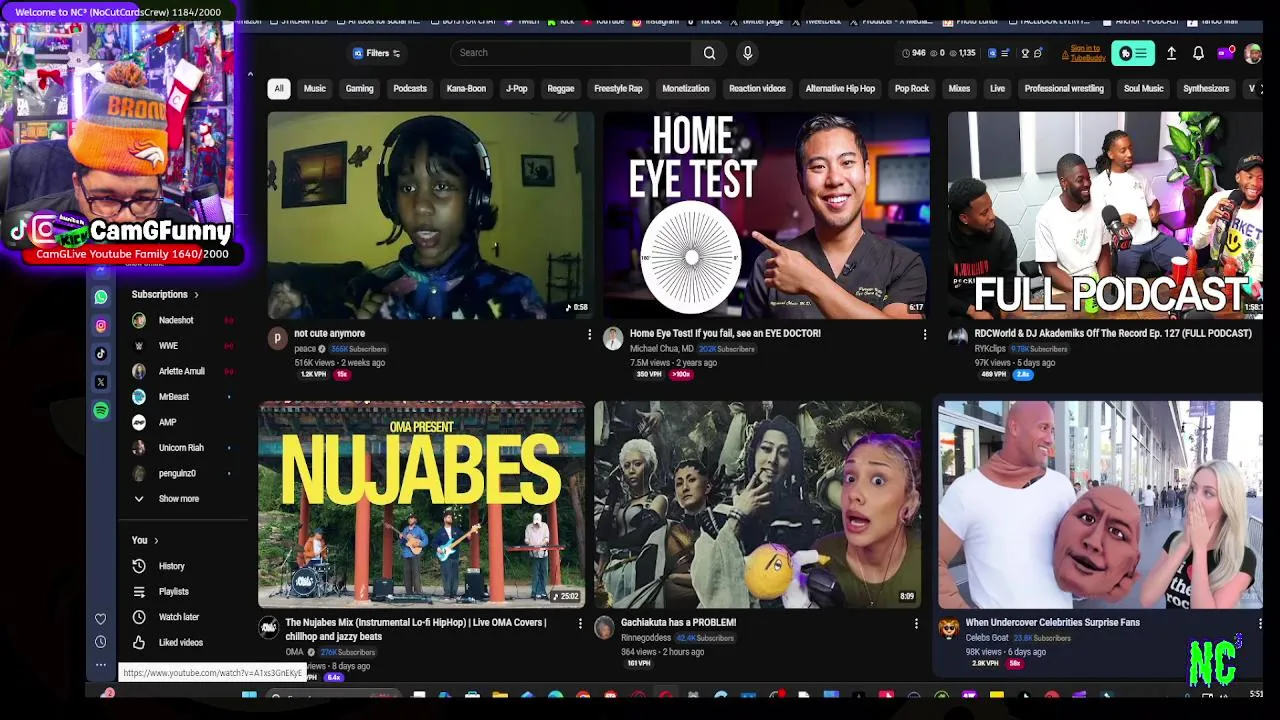The height and width of the screenshot is (720, 1280).
Task: Expand the Subscriptions section arrow
Action: pyautogui.click(x=196, y=295)
